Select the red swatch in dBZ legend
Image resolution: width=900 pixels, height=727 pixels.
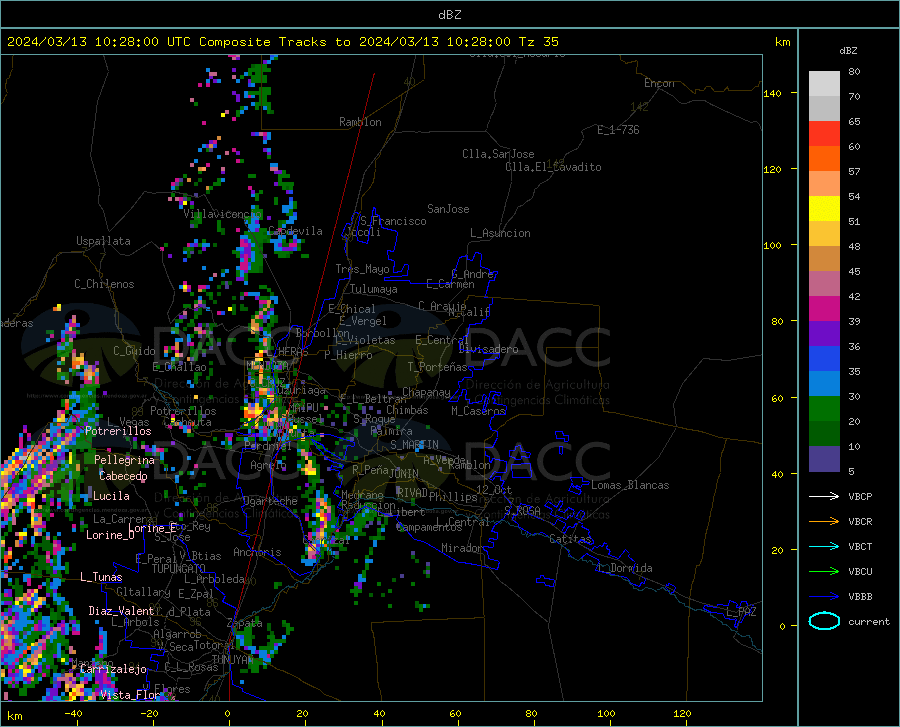(x=824, y=134)
